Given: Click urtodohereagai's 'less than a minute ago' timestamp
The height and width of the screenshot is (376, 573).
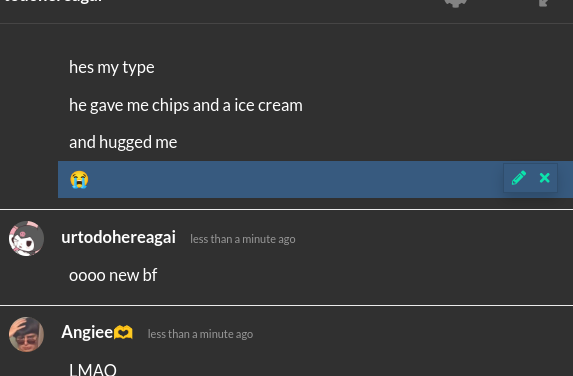Looking at the screenshot, I should 243,239.
